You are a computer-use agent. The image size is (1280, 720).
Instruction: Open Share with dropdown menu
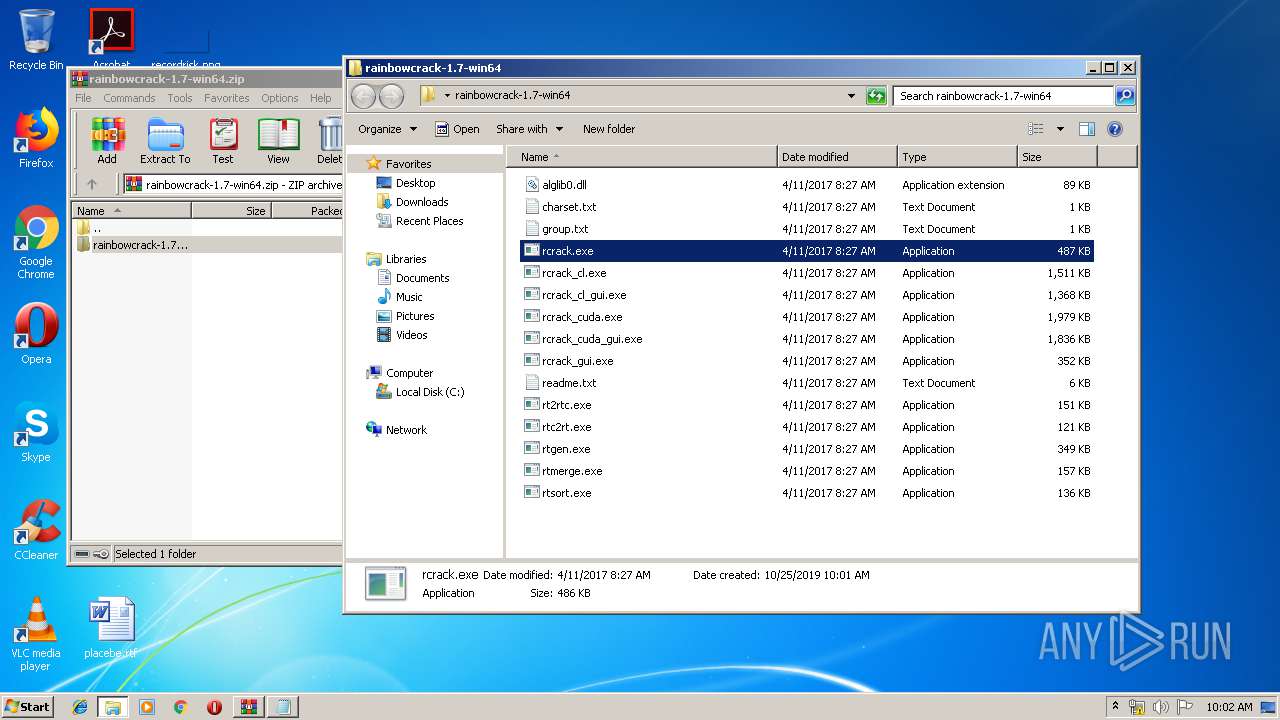(x=530, y=129)
